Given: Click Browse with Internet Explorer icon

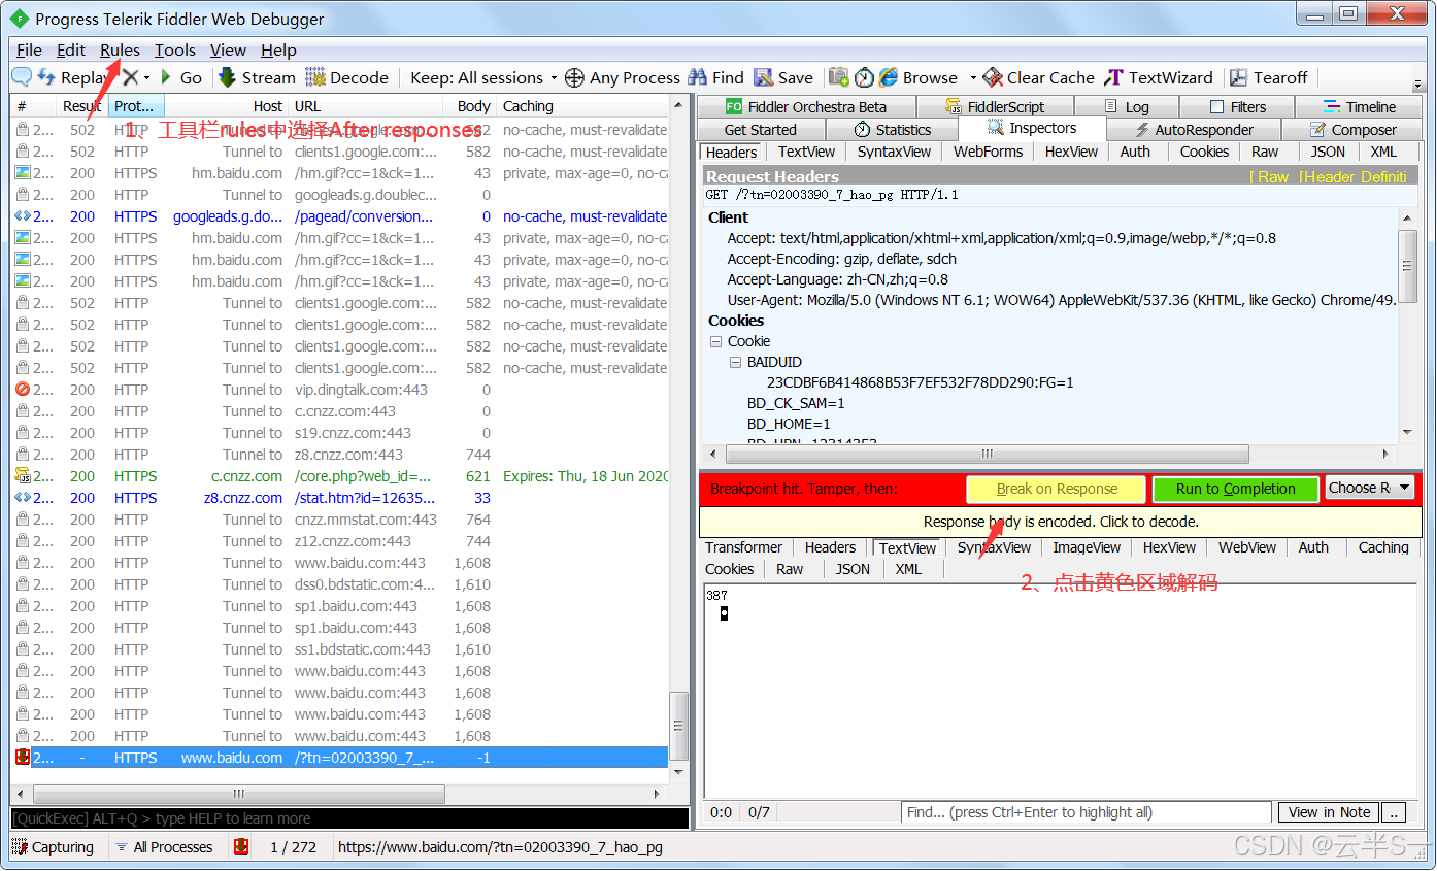Looking at the screenshot, I should [x=918, y=77].
